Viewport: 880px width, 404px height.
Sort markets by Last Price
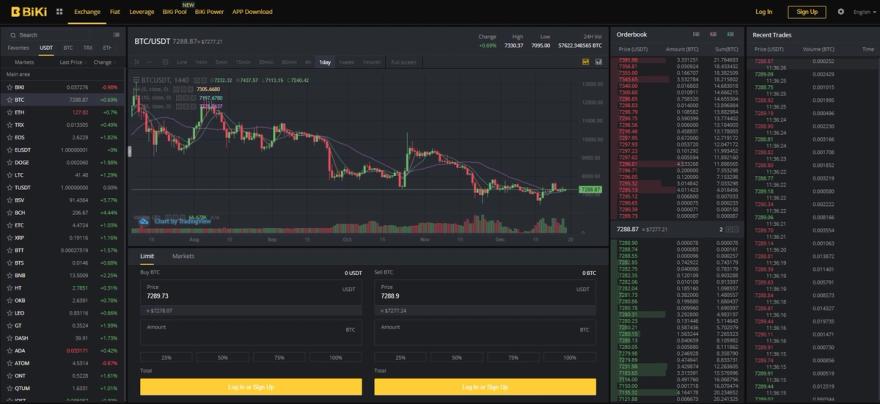[70, 62]
